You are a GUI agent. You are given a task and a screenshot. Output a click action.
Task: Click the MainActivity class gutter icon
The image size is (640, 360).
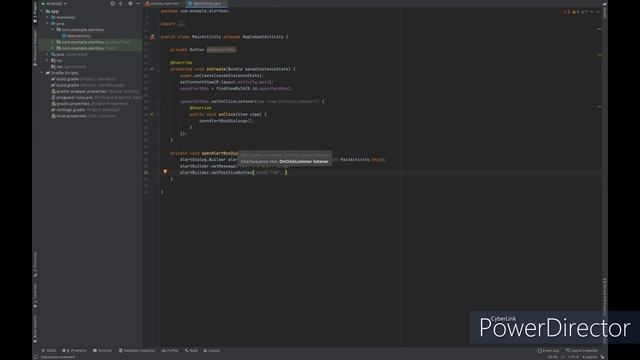pyautogui.click(x=152, y=37)
